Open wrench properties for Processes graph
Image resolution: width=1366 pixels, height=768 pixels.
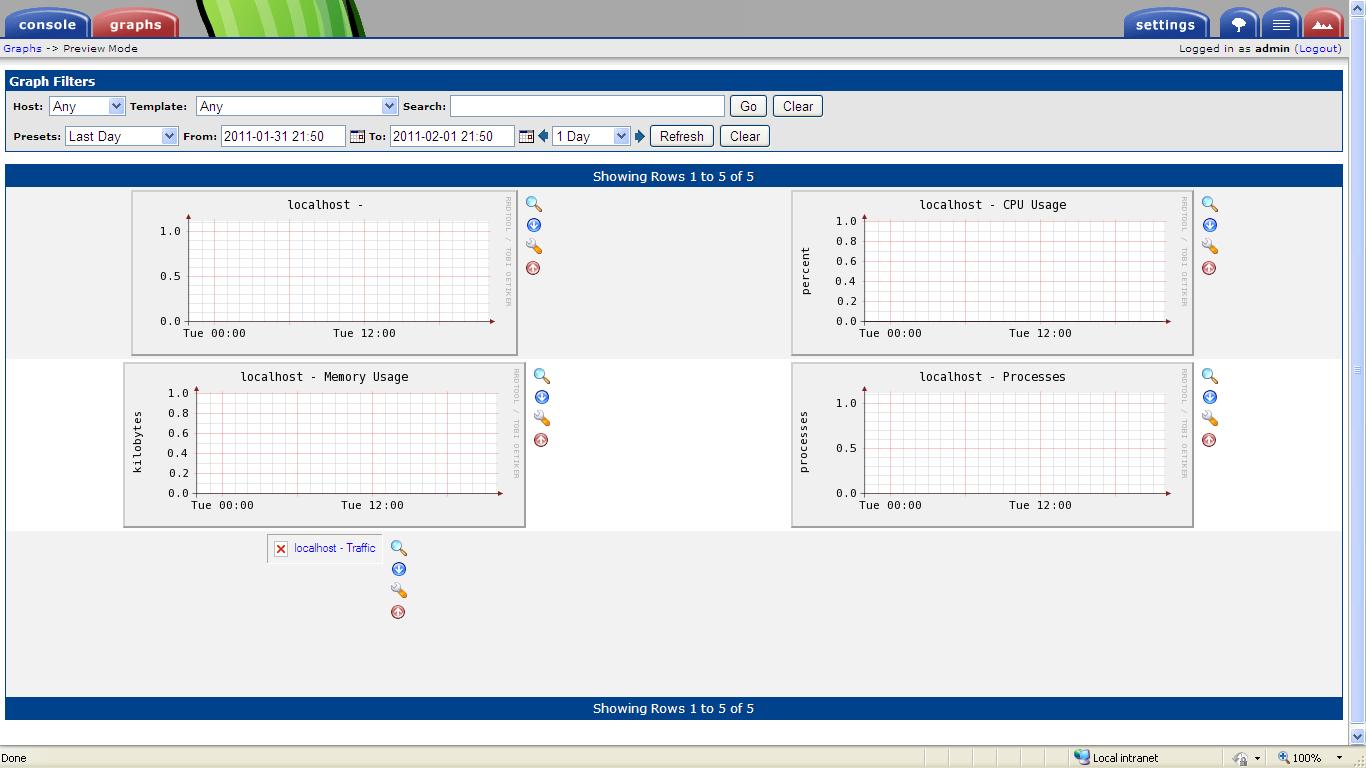[x=1210, y=419]
